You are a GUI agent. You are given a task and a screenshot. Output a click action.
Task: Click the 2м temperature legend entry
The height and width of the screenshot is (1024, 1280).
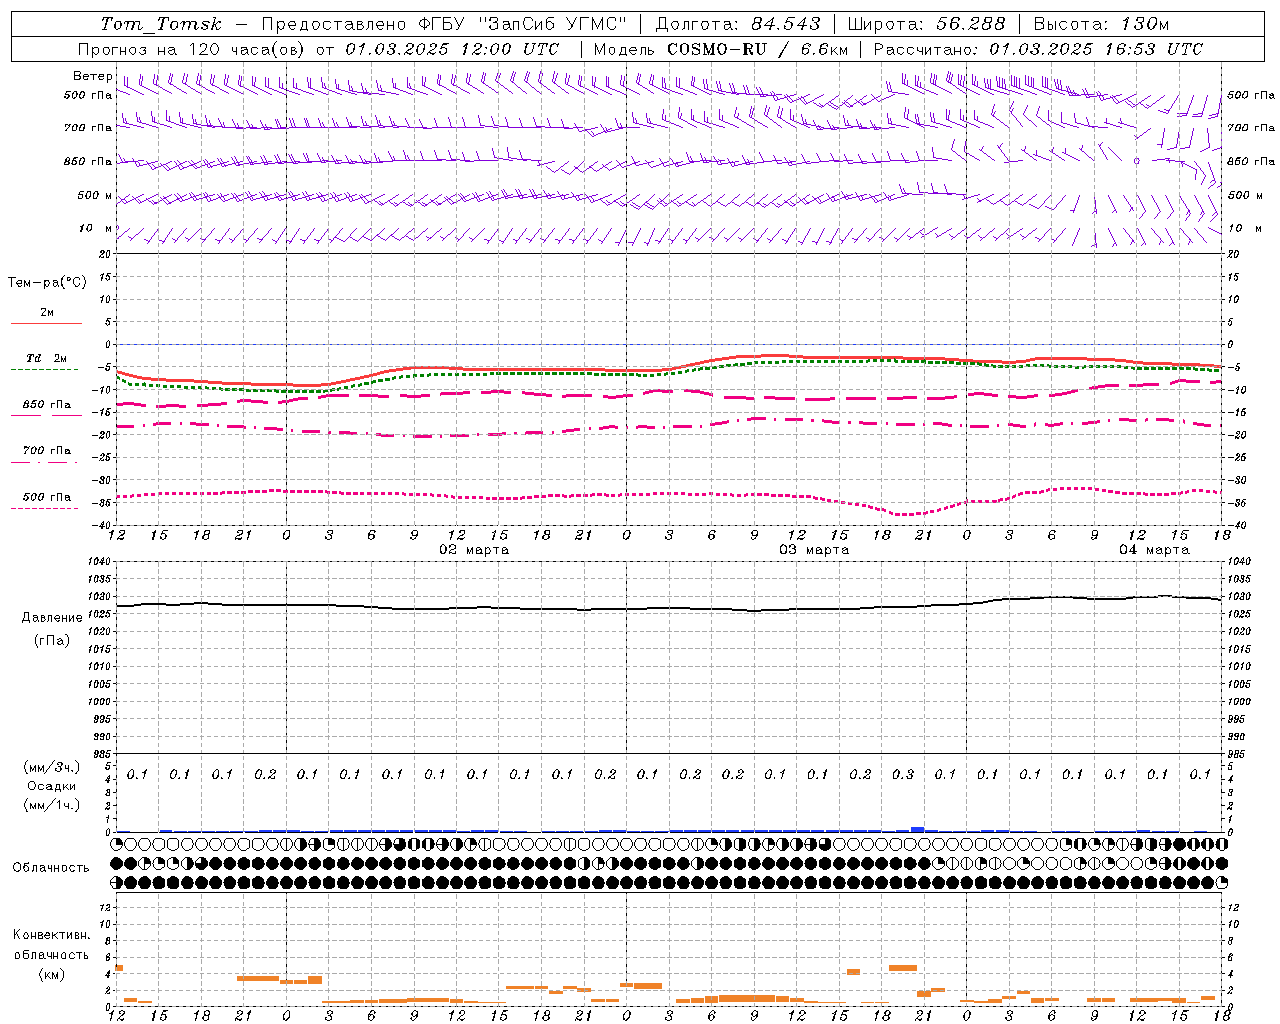tap(47, 313)
